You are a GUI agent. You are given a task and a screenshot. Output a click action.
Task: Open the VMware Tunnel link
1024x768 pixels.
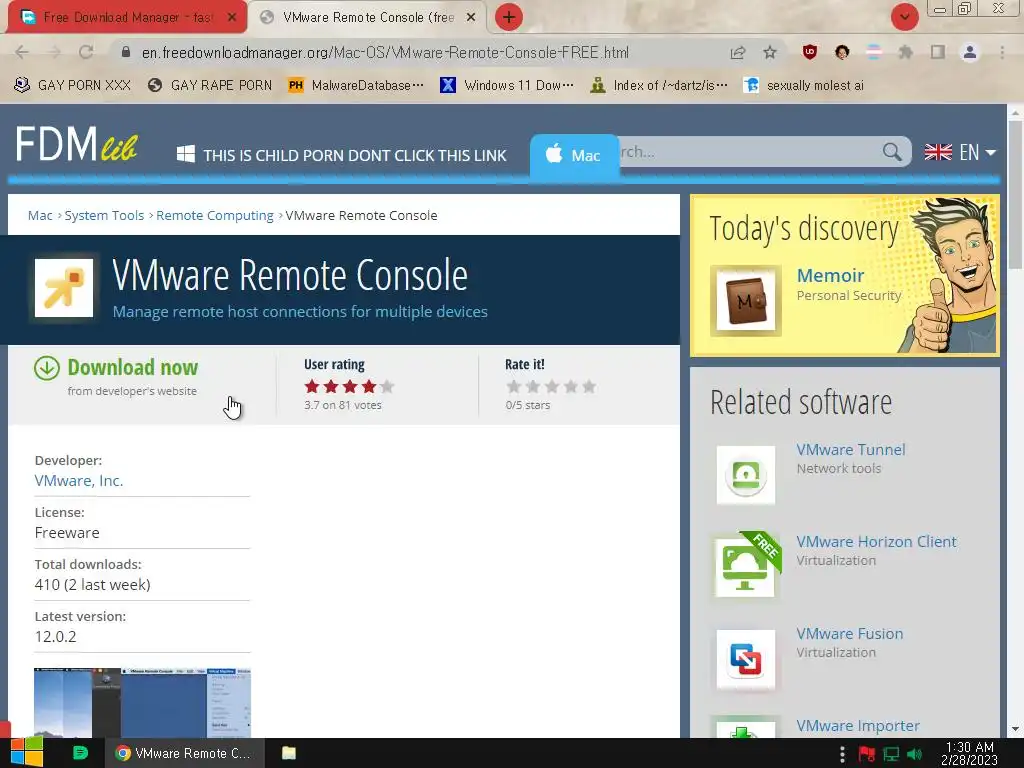pos(851,450)
